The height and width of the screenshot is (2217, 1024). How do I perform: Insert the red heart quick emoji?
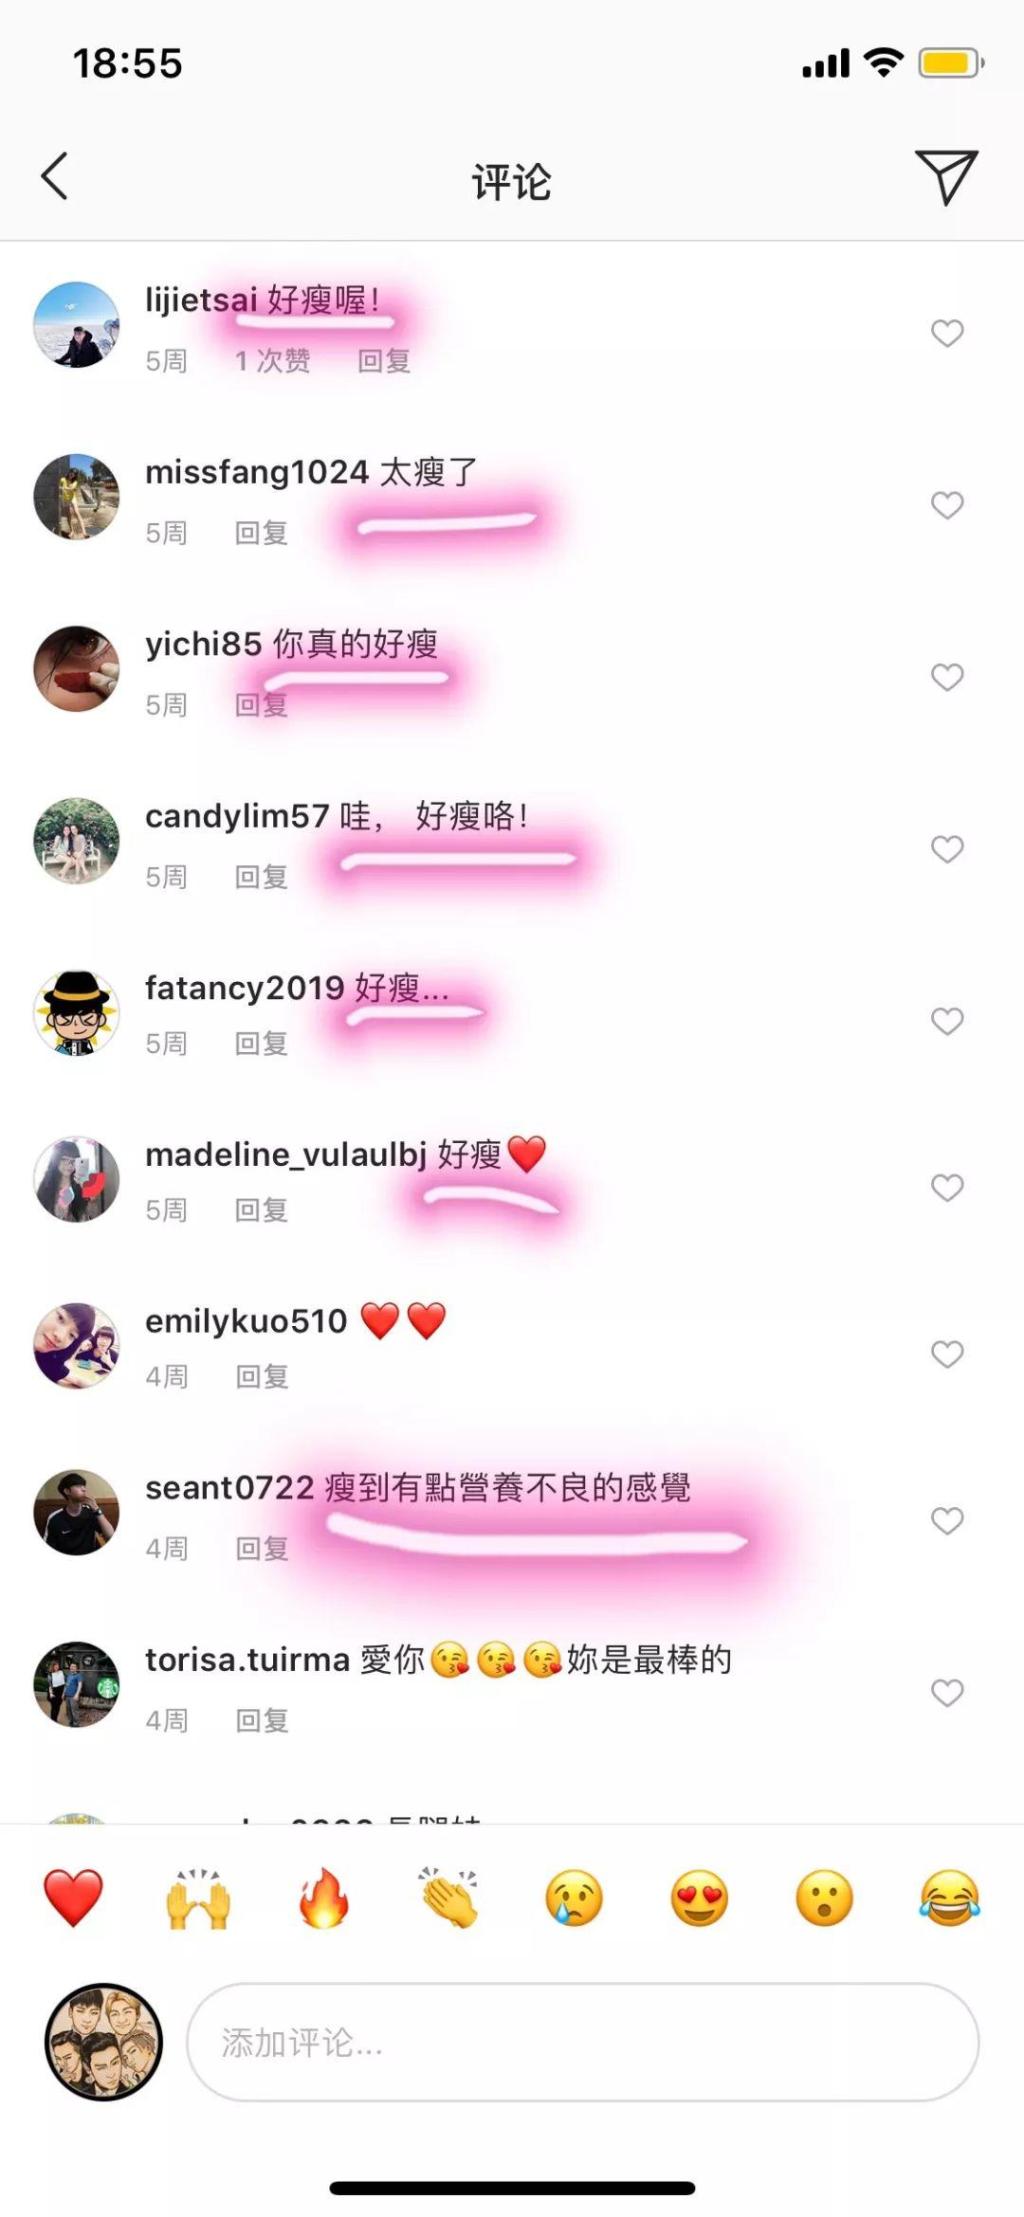click(73, 1897)
